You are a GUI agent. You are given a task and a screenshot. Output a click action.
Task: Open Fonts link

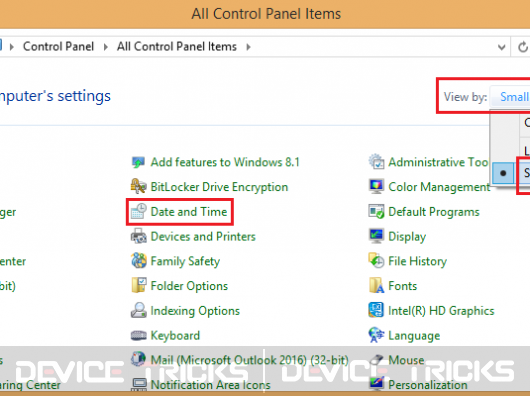(403, 286)
